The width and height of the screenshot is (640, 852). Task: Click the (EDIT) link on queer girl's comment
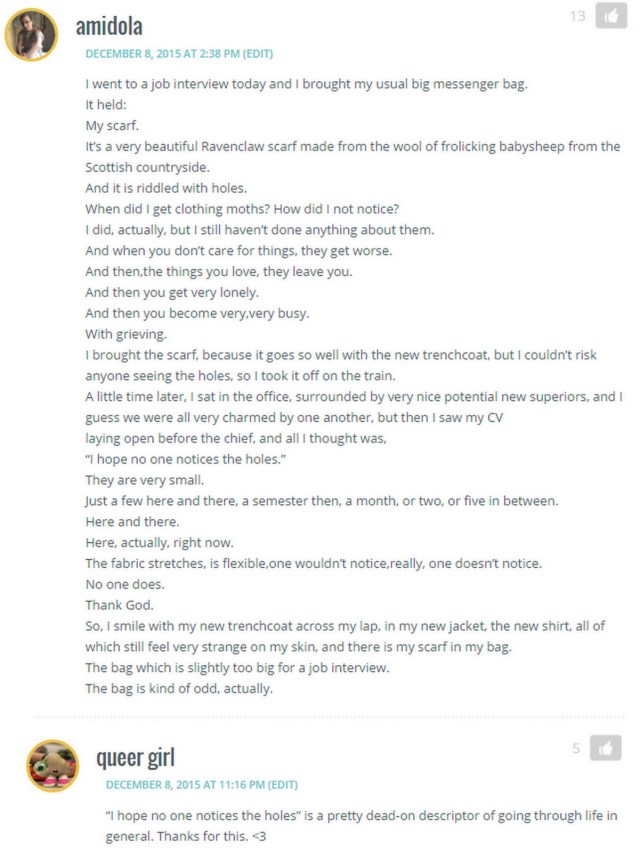(x=283, y=785)
